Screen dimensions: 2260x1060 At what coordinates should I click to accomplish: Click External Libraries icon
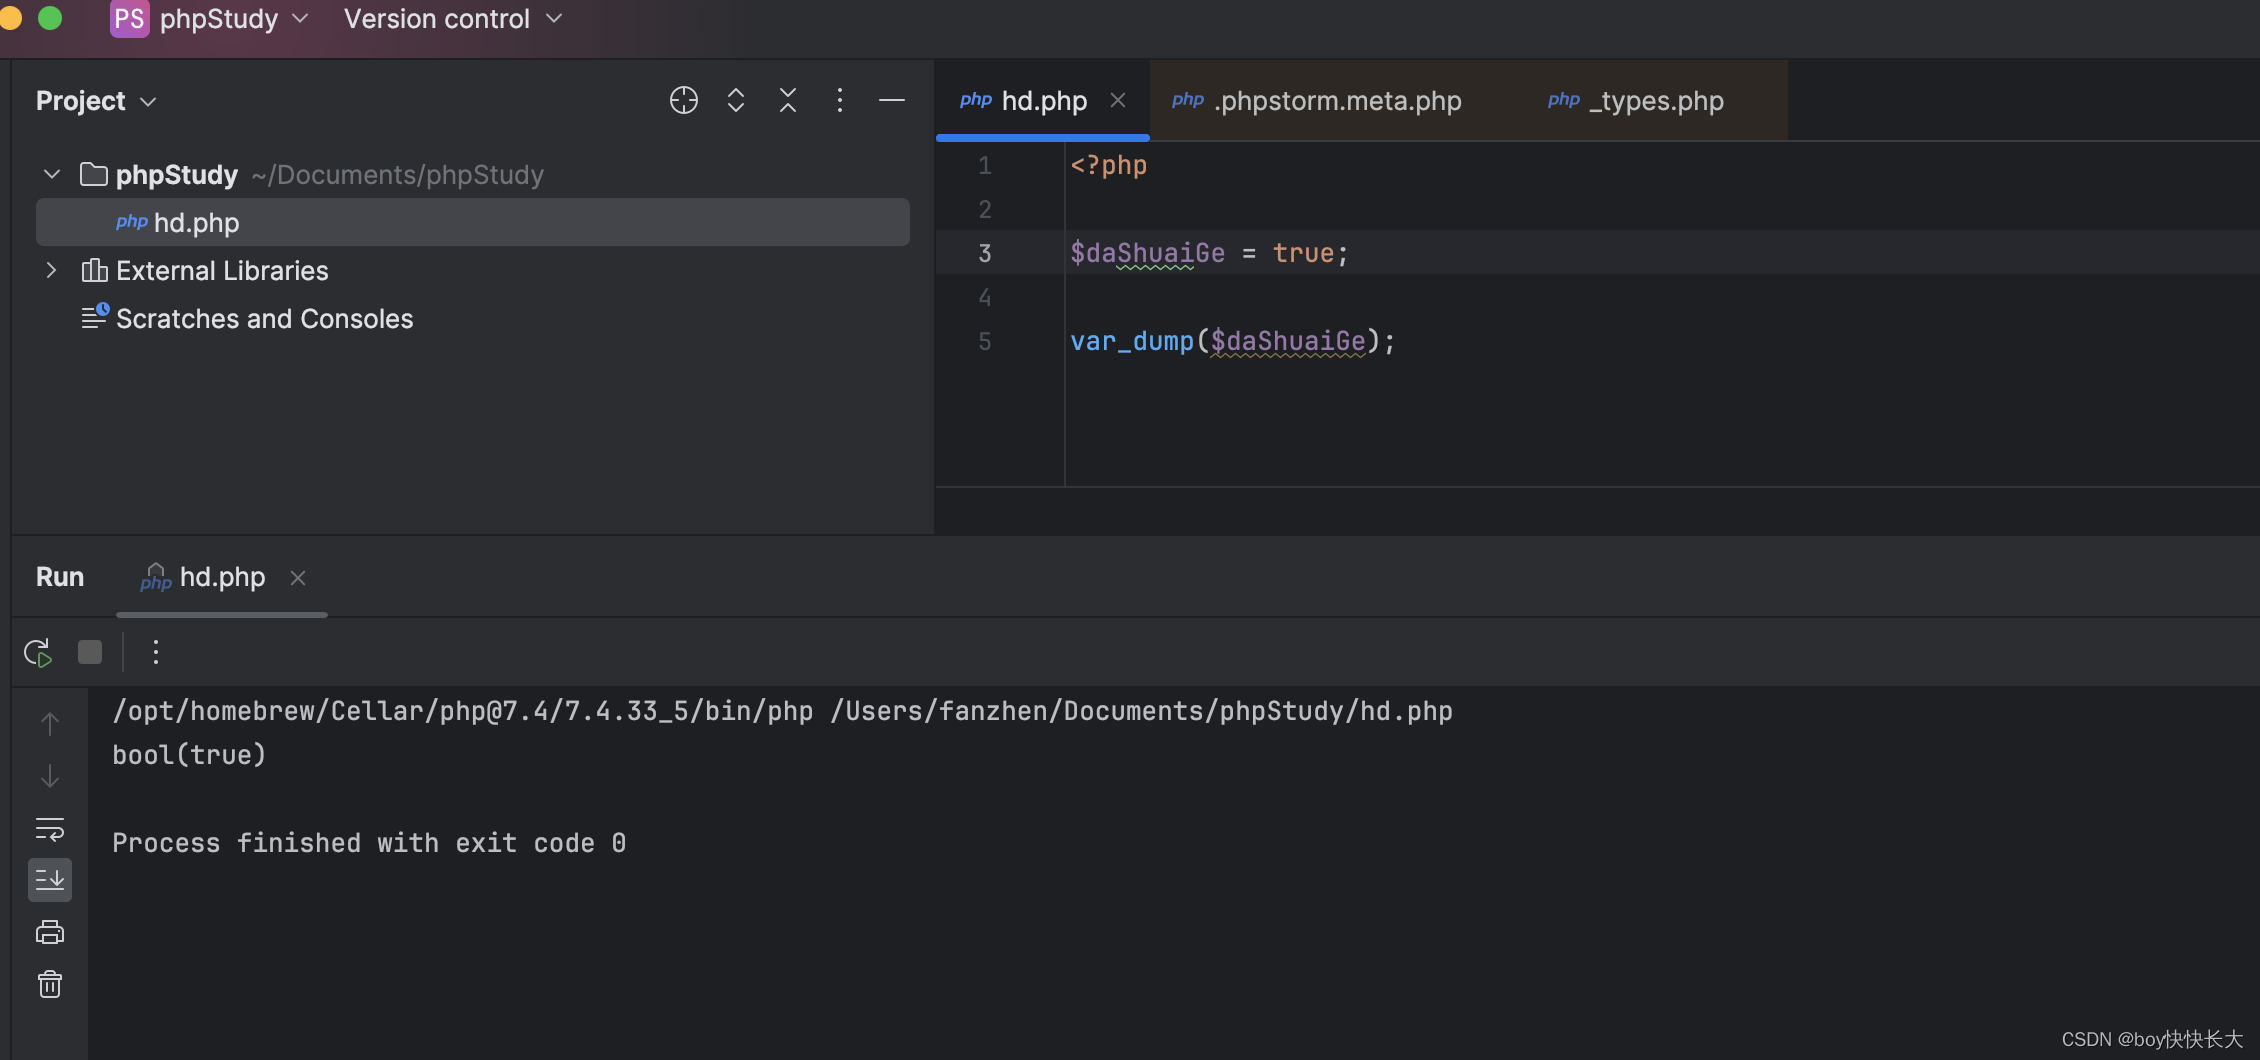coord(94,270)
